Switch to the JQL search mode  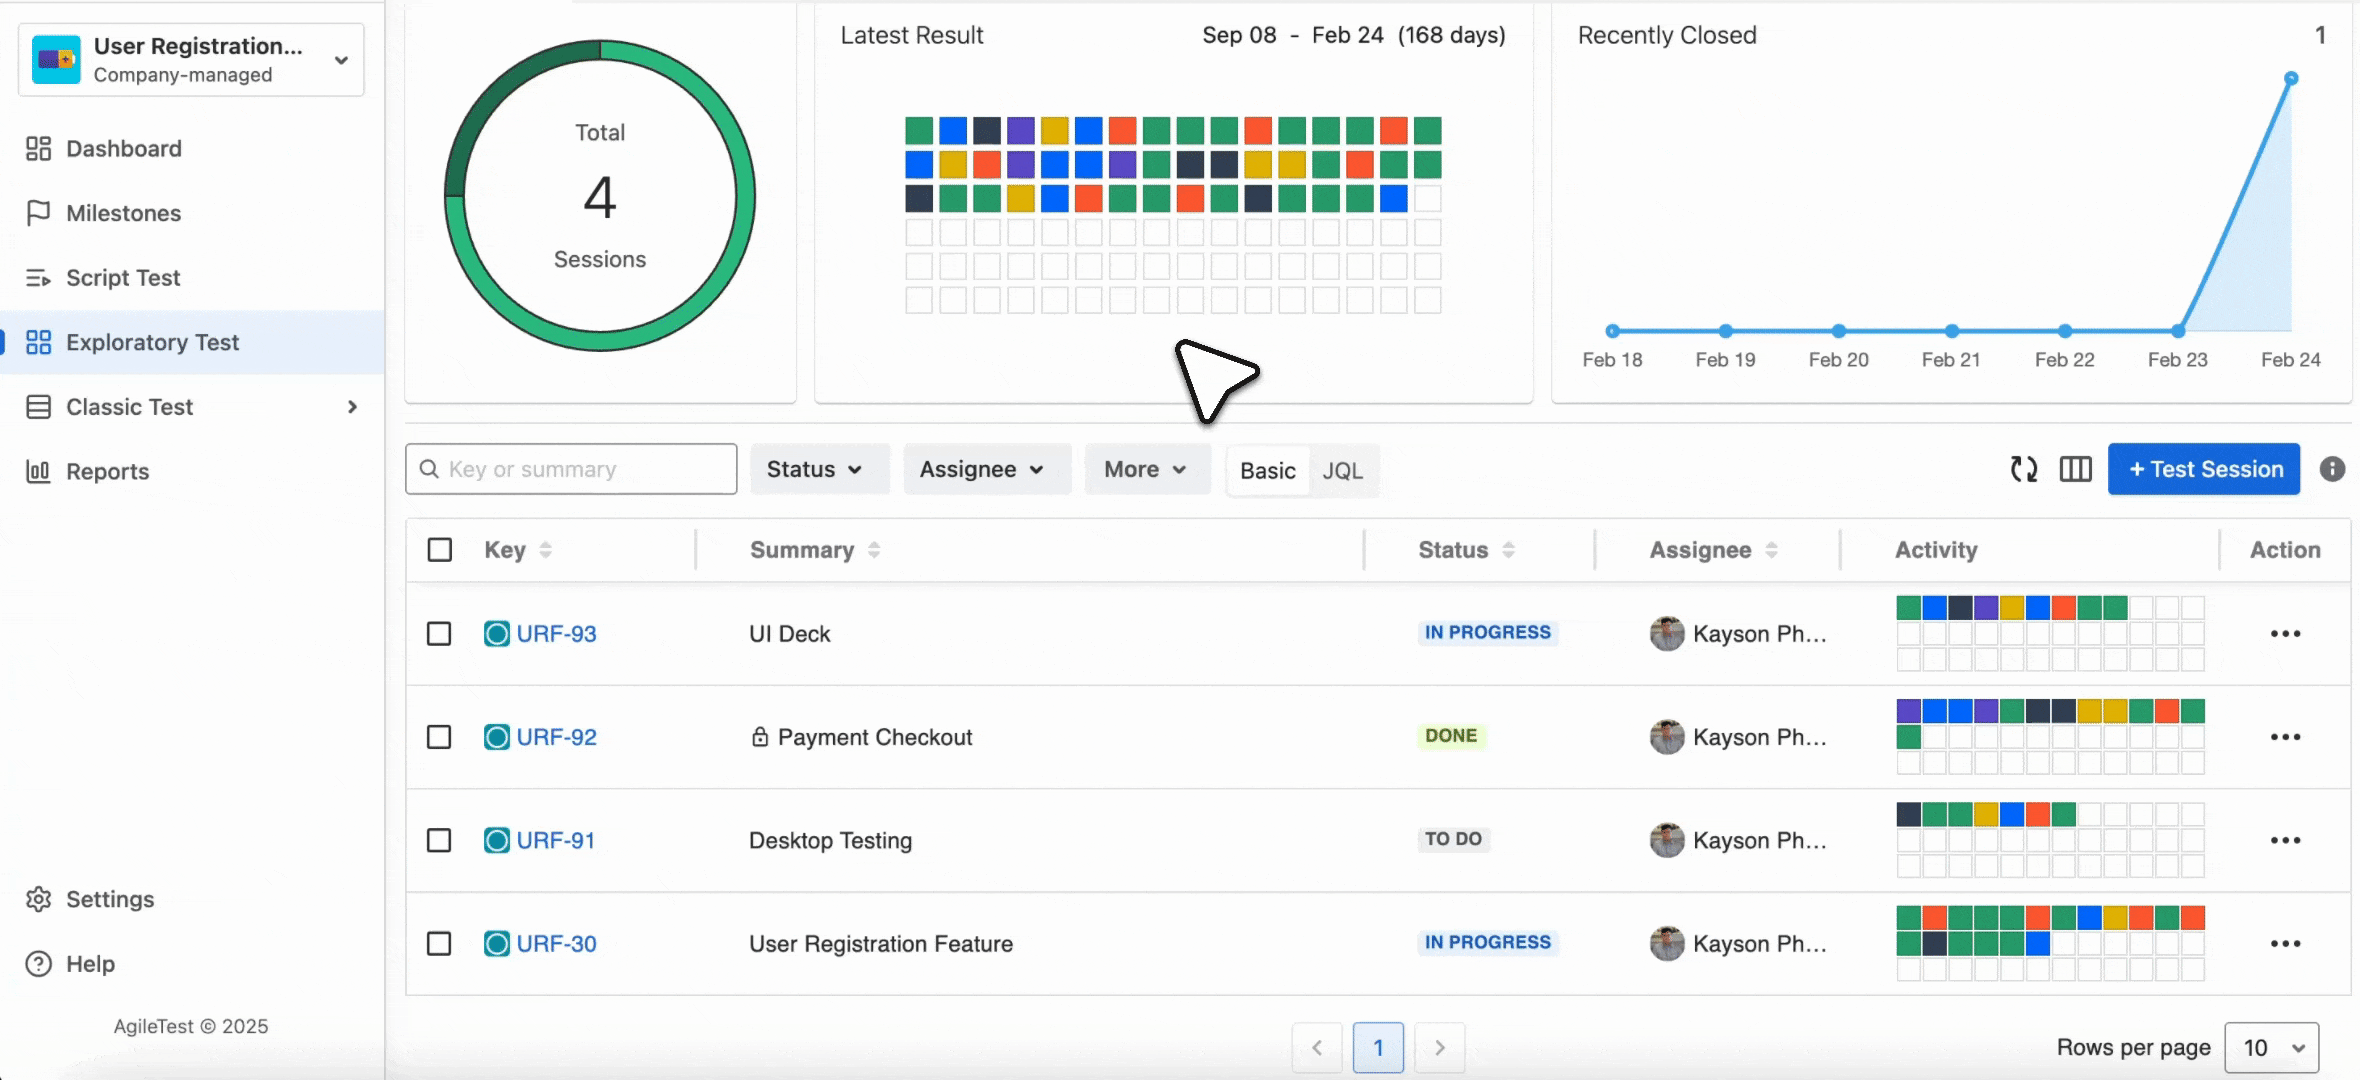(1342, 470)
